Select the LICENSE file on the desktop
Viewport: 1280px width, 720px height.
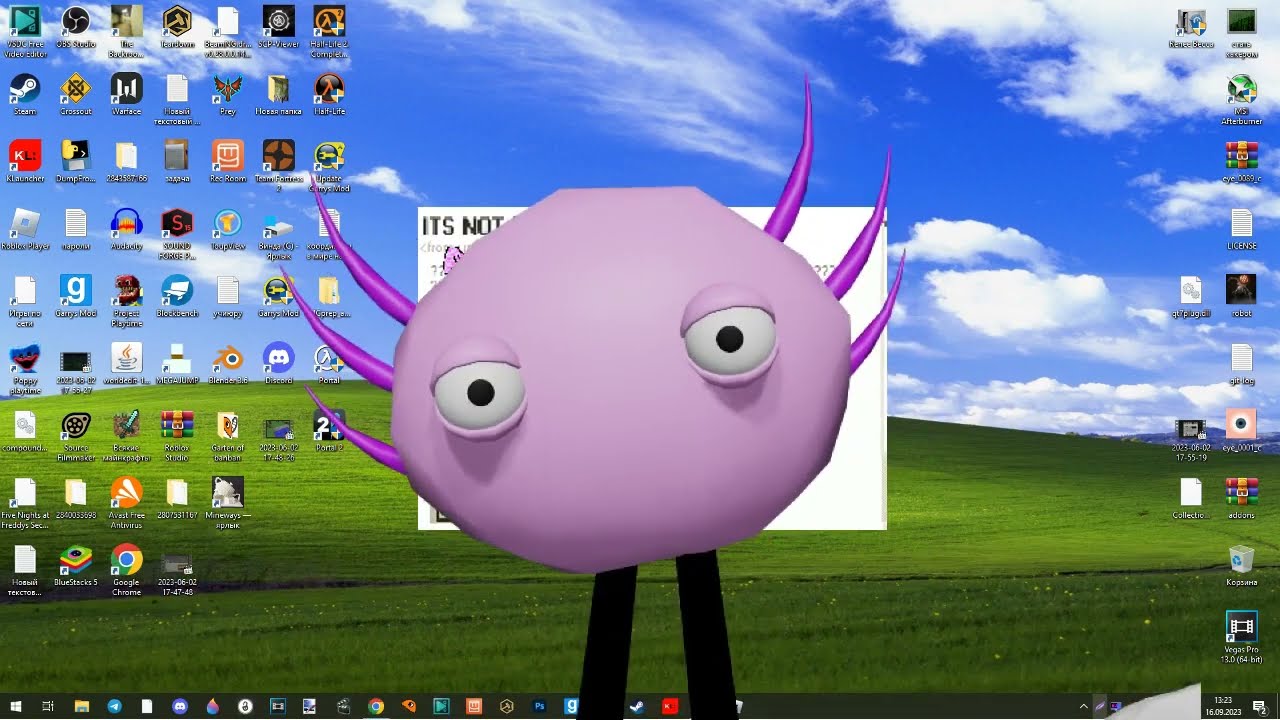[x=1241, y=229]
